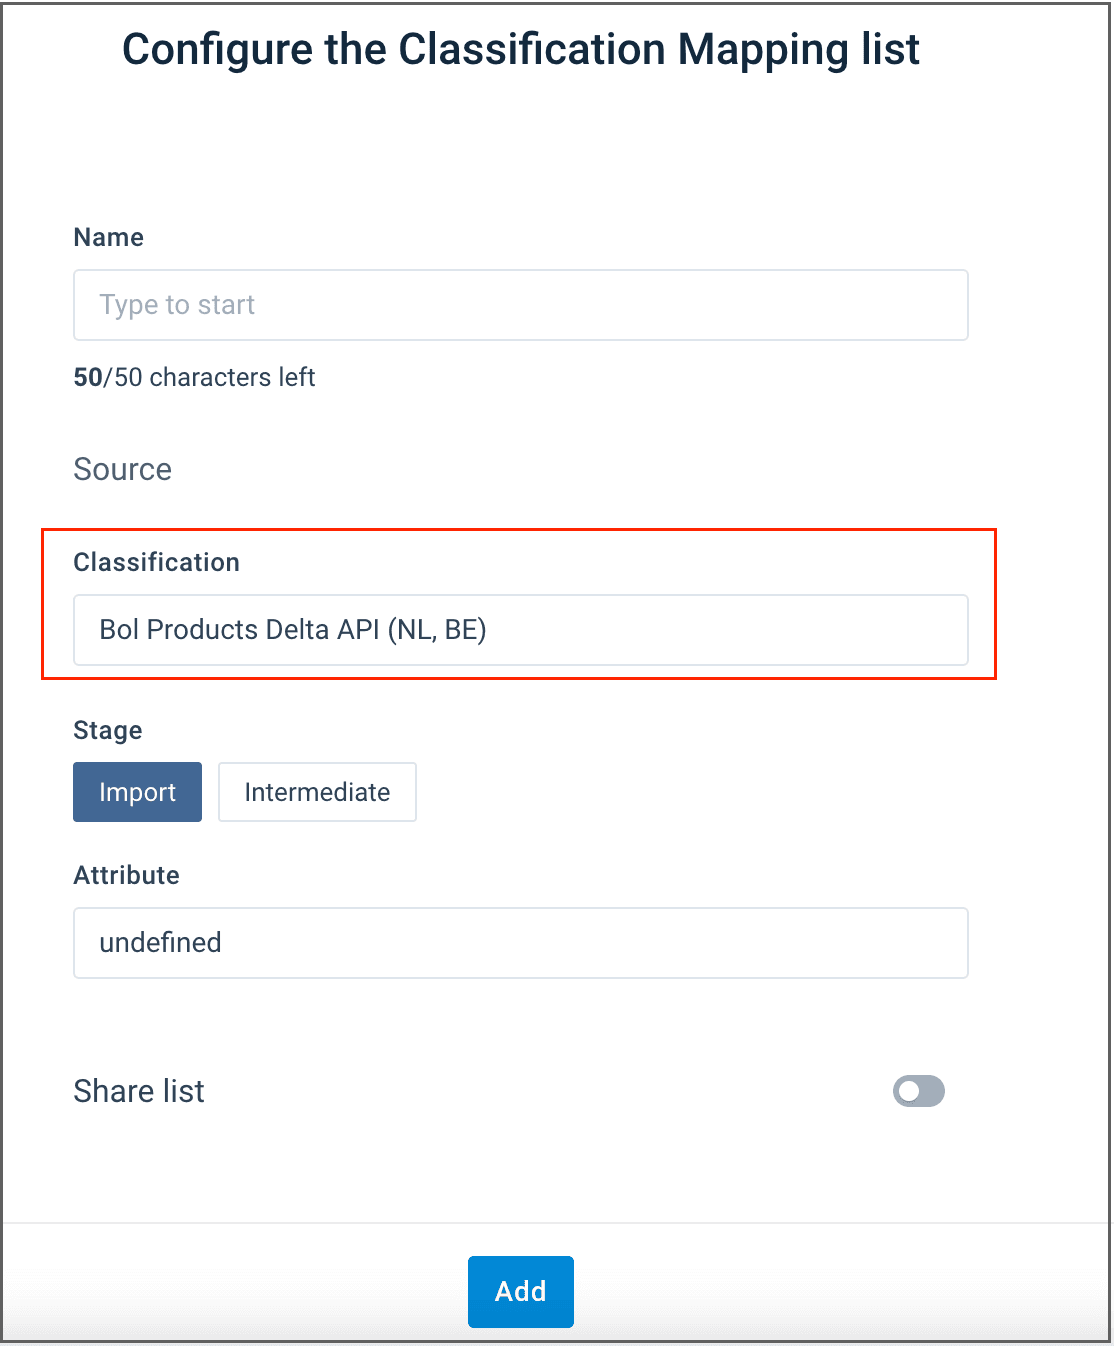Enable the Share list toggle
1114x1346 pixels.
coord(918,1091)
